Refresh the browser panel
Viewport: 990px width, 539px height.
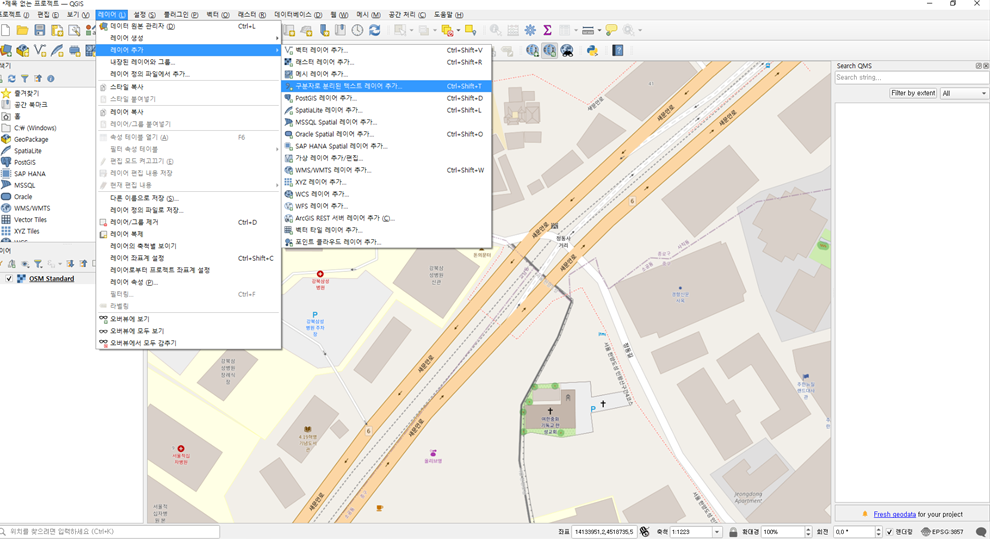click(x=11, y=79)
